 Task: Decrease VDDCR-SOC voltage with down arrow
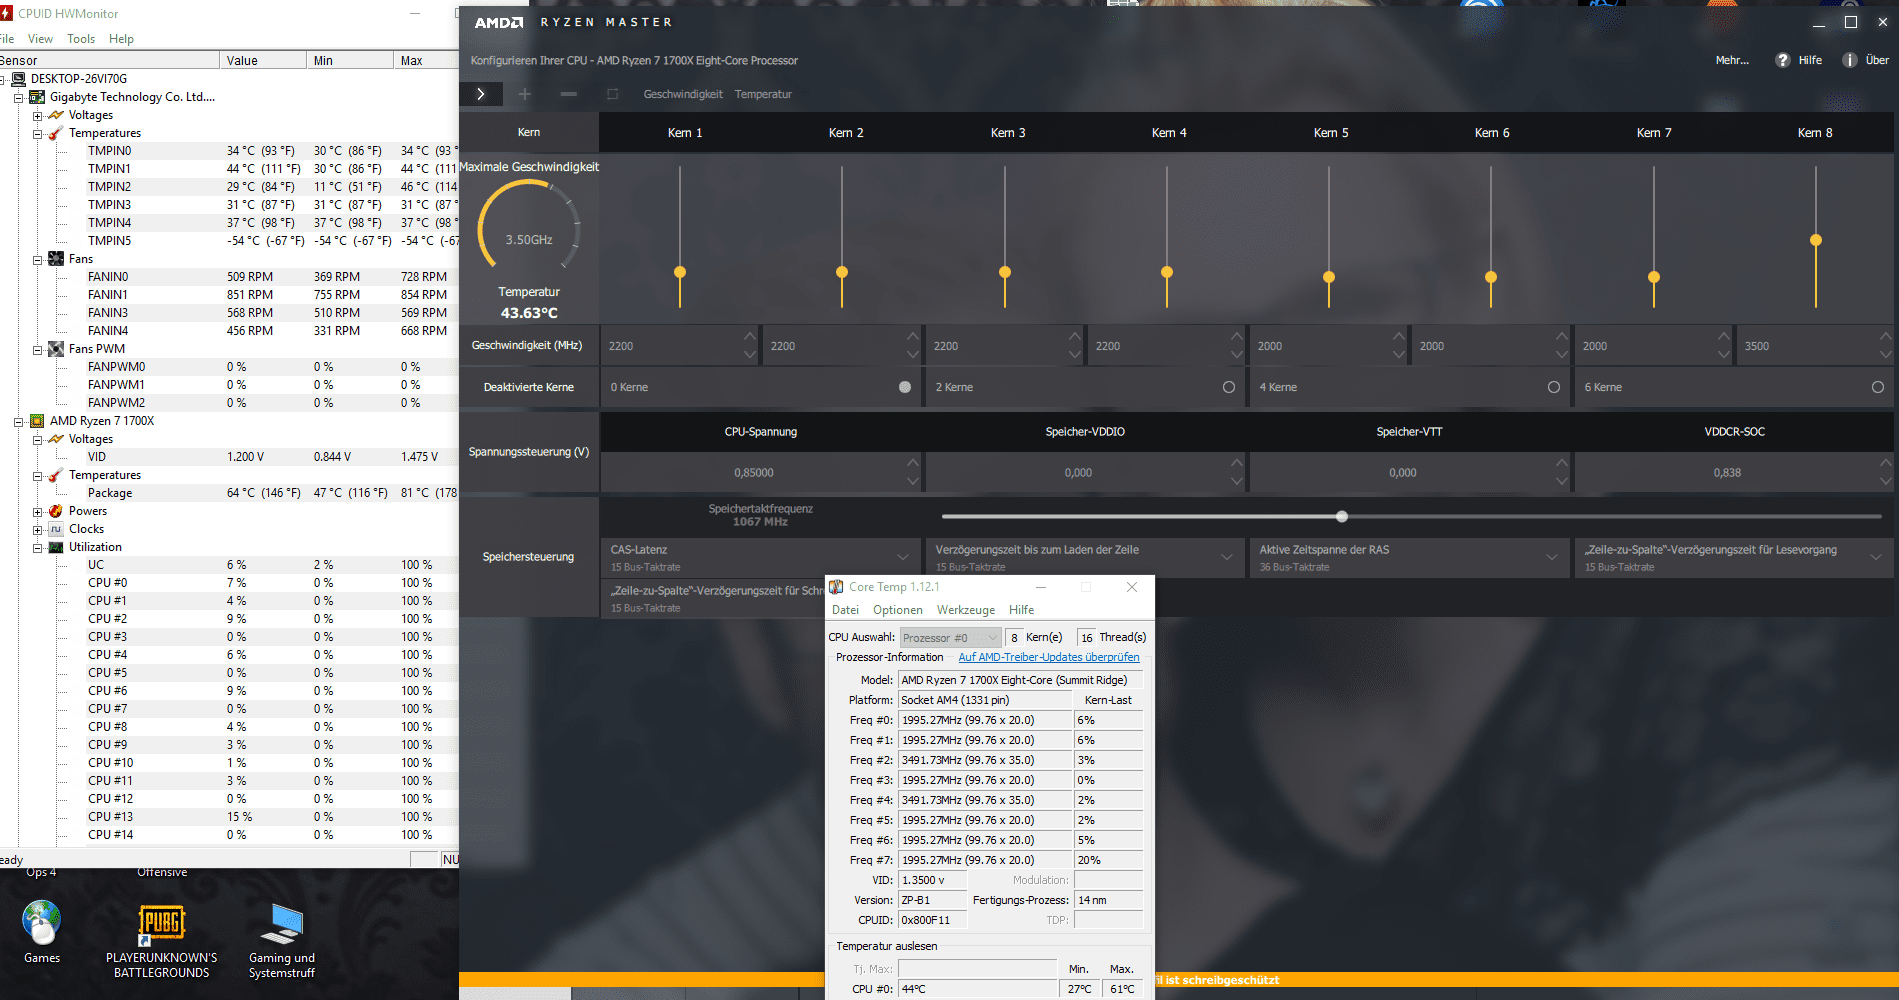click(1886, 482)
